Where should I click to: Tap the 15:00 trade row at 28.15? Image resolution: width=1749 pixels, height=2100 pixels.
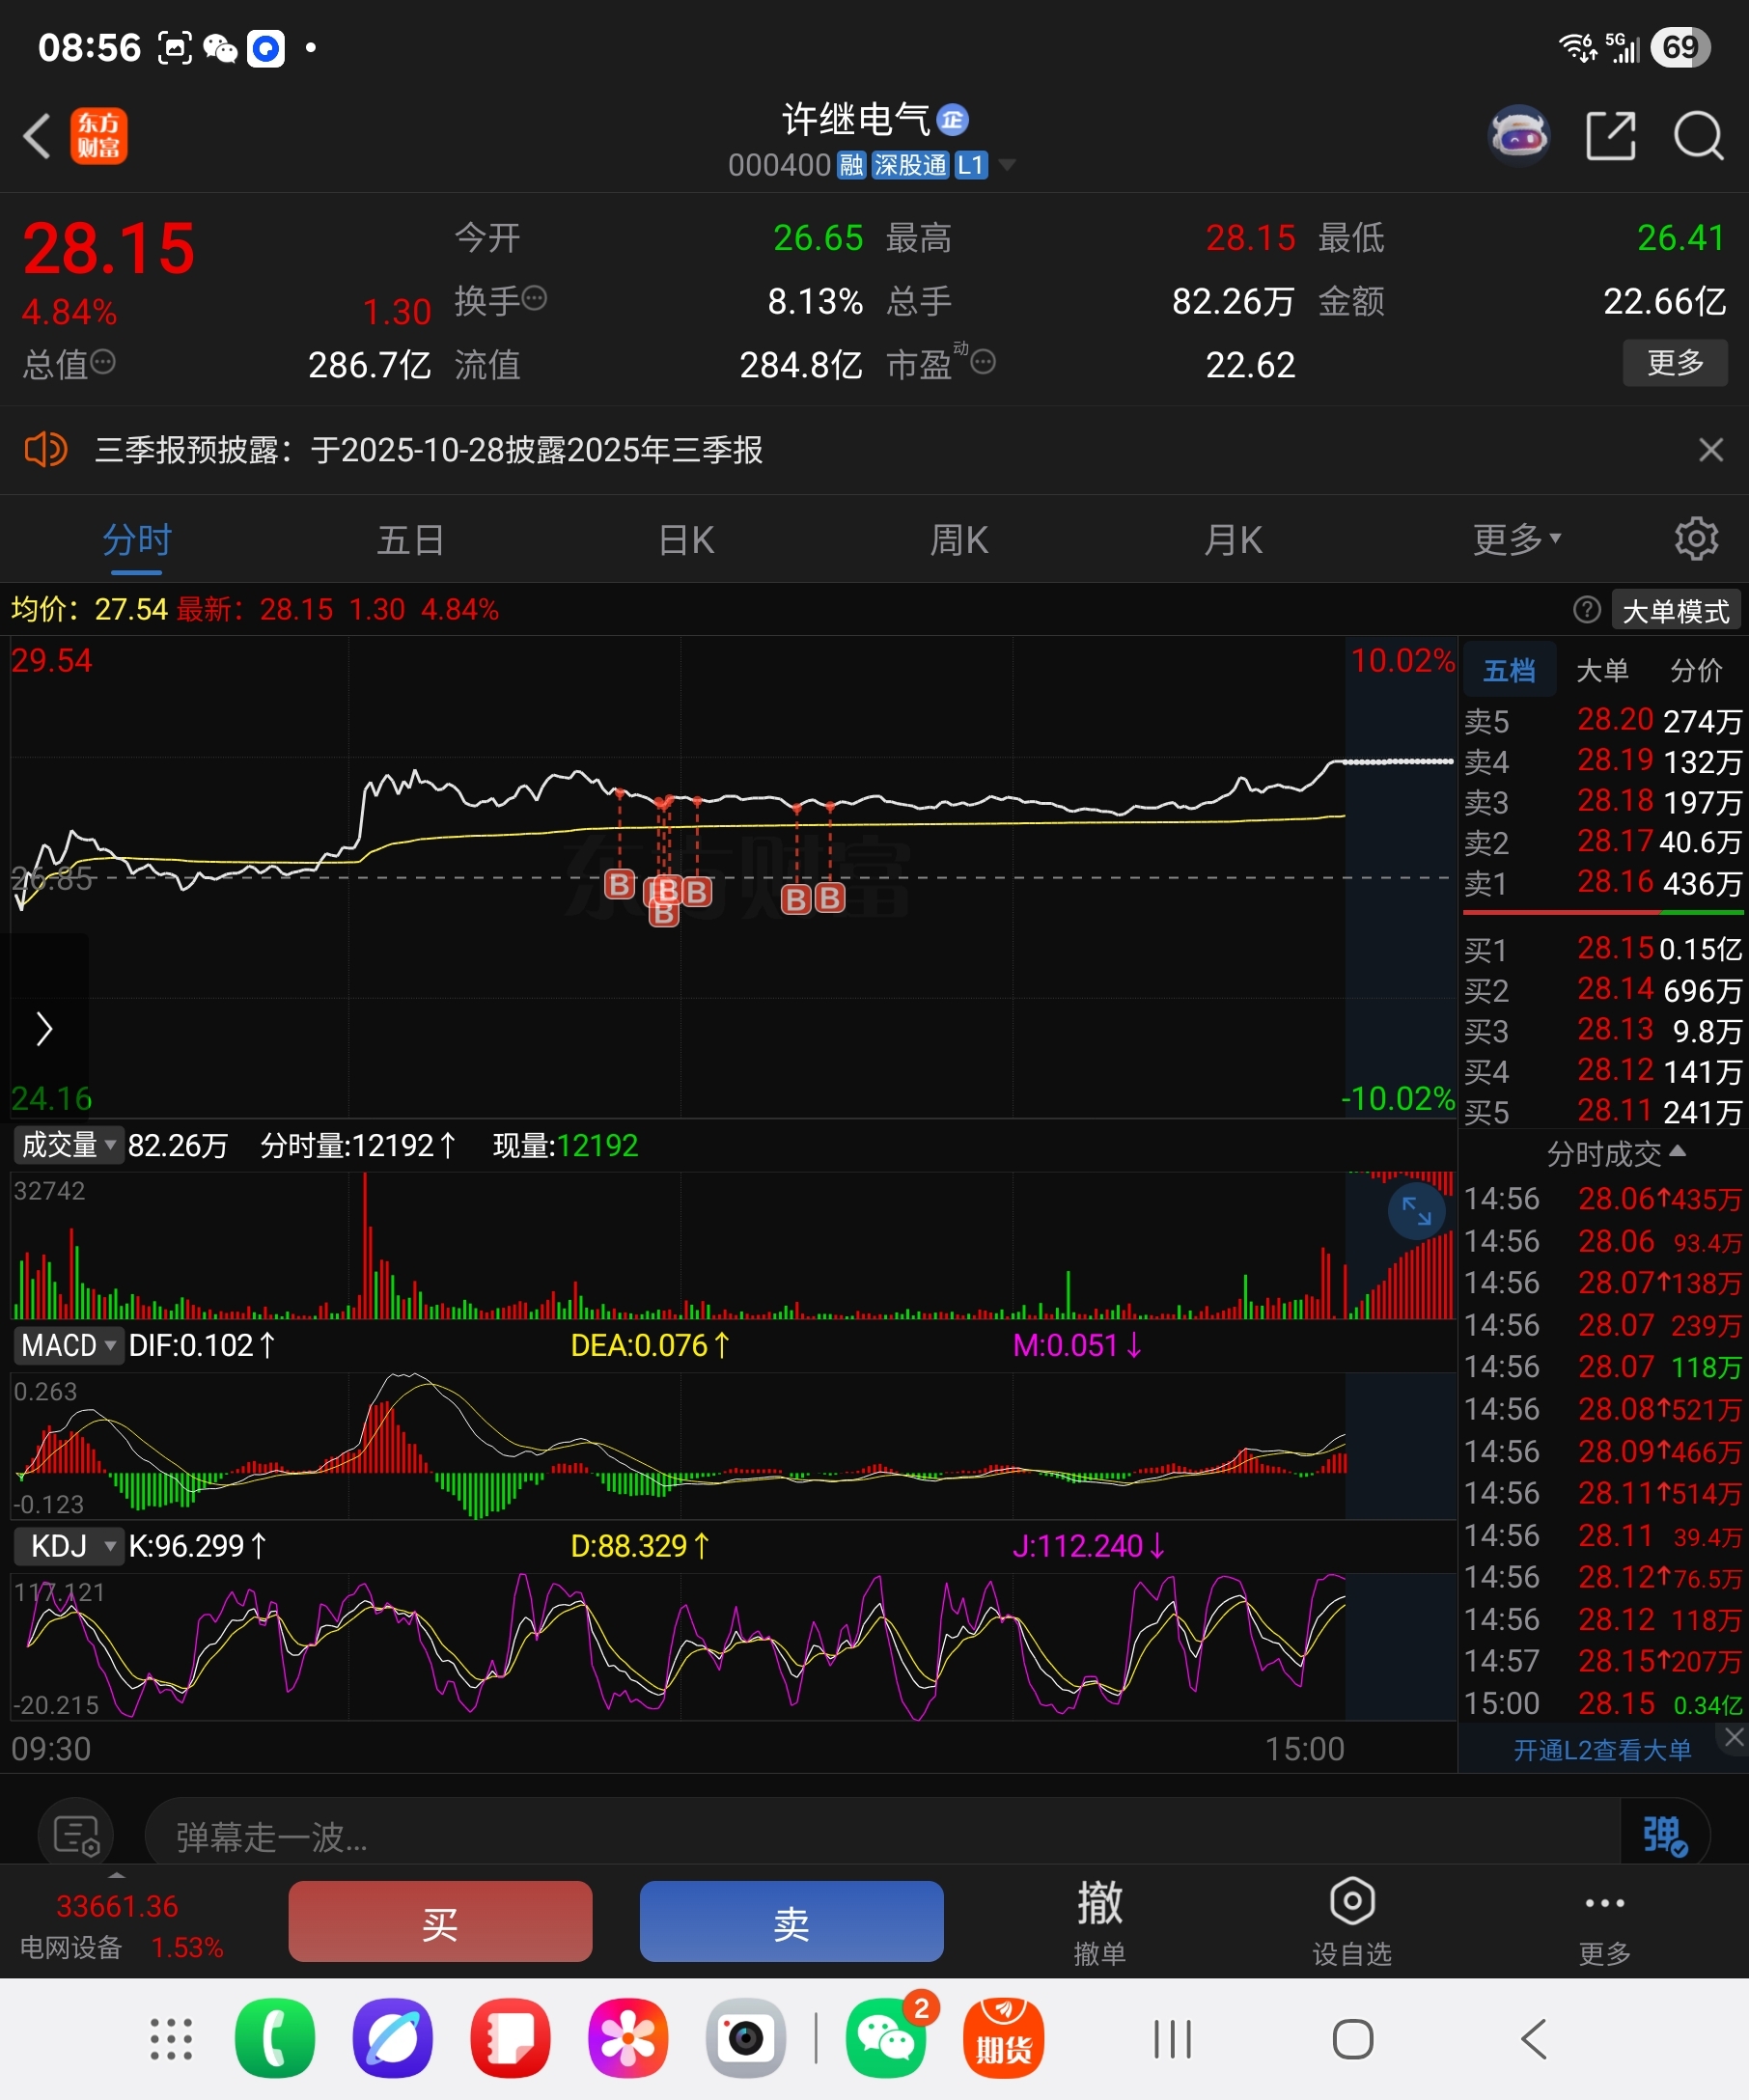(1603, 1703)
